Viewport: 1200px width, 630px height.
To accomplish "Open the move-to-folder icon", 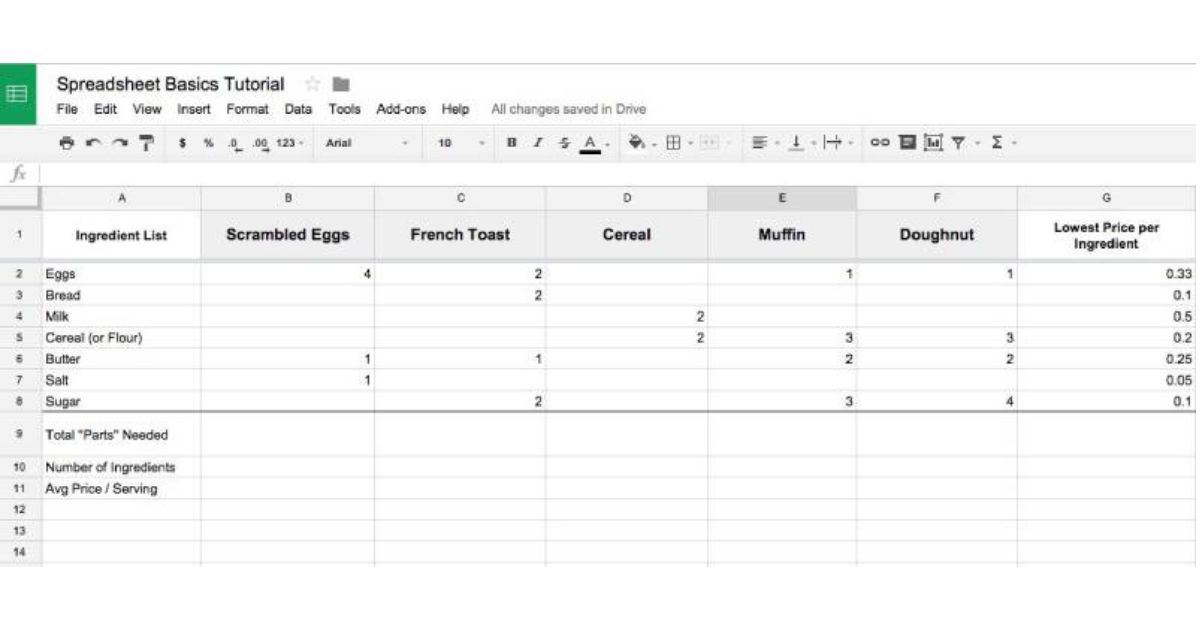I will 341,84.
